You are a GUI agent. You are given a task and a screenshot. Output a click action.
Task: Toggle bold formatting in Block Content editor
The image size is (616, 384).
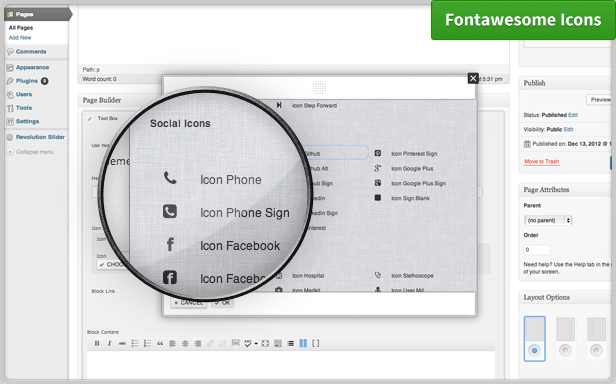pyautogui.click(x=97, y=344)
